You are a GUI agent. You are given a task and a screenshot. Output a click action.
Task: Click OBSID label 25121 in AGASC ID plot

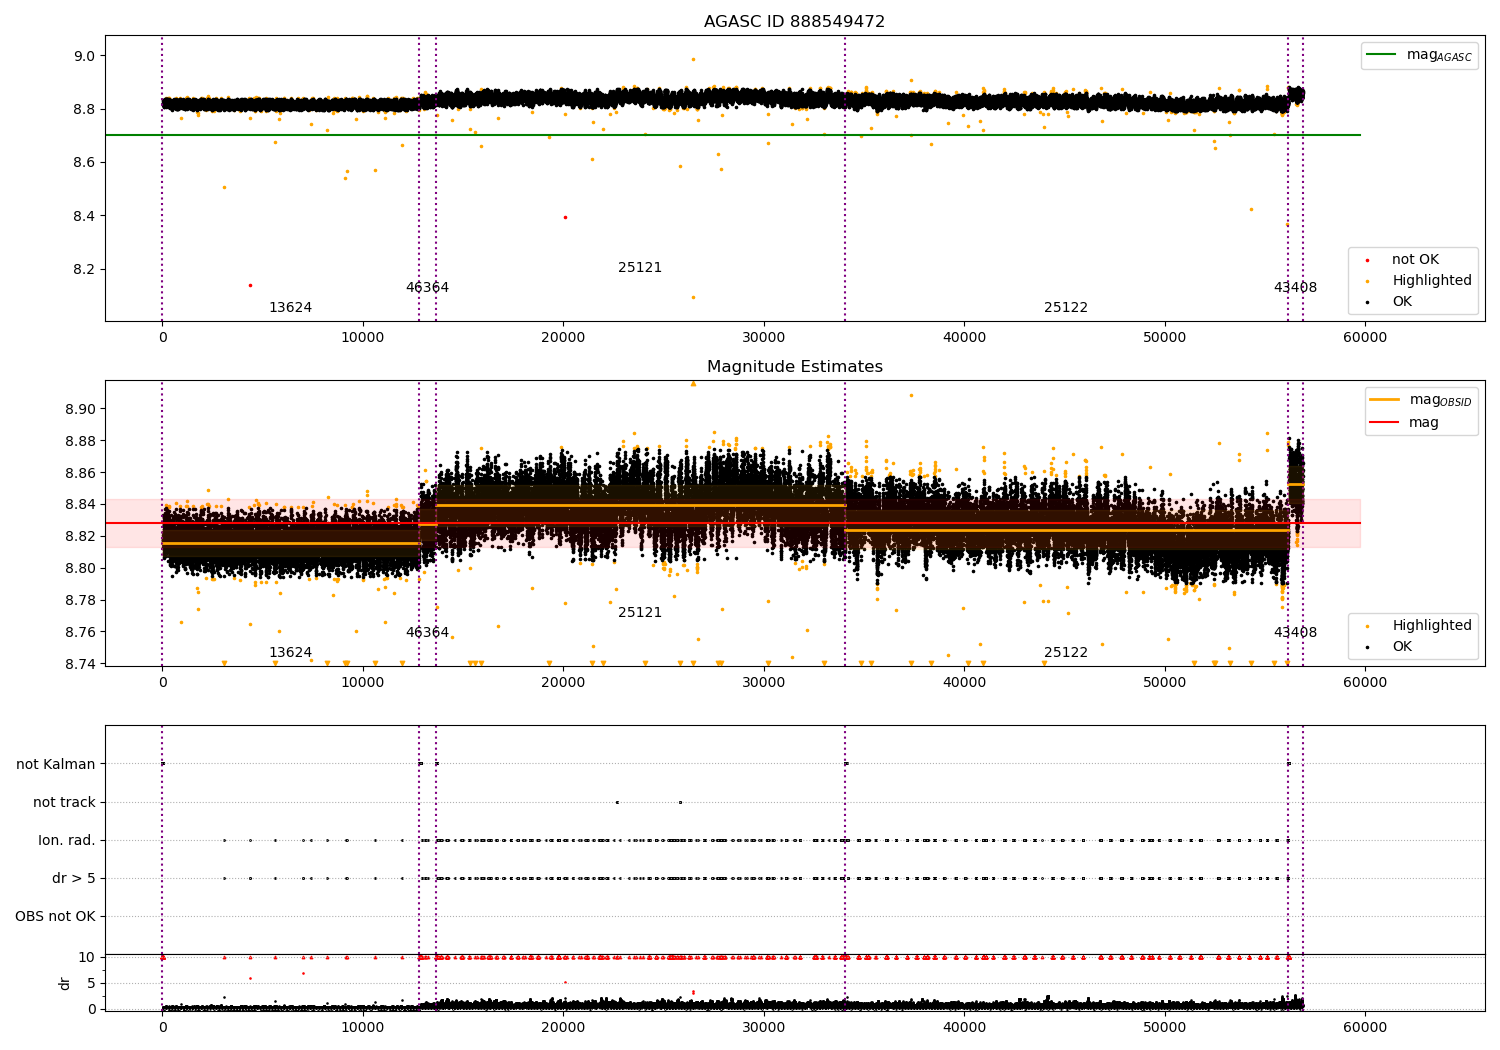pos(640,268)
